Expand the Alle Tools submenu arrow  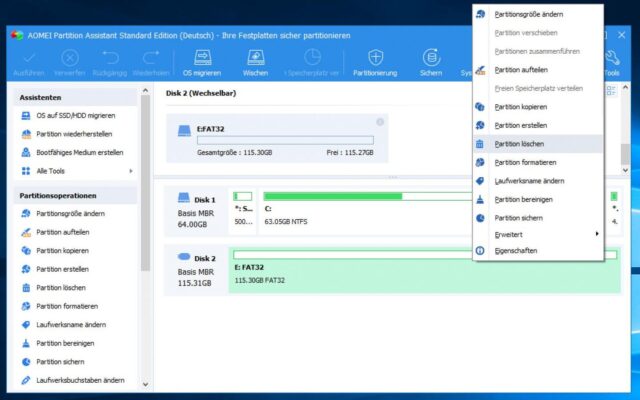pyautogui.click(x=131, y=171)
